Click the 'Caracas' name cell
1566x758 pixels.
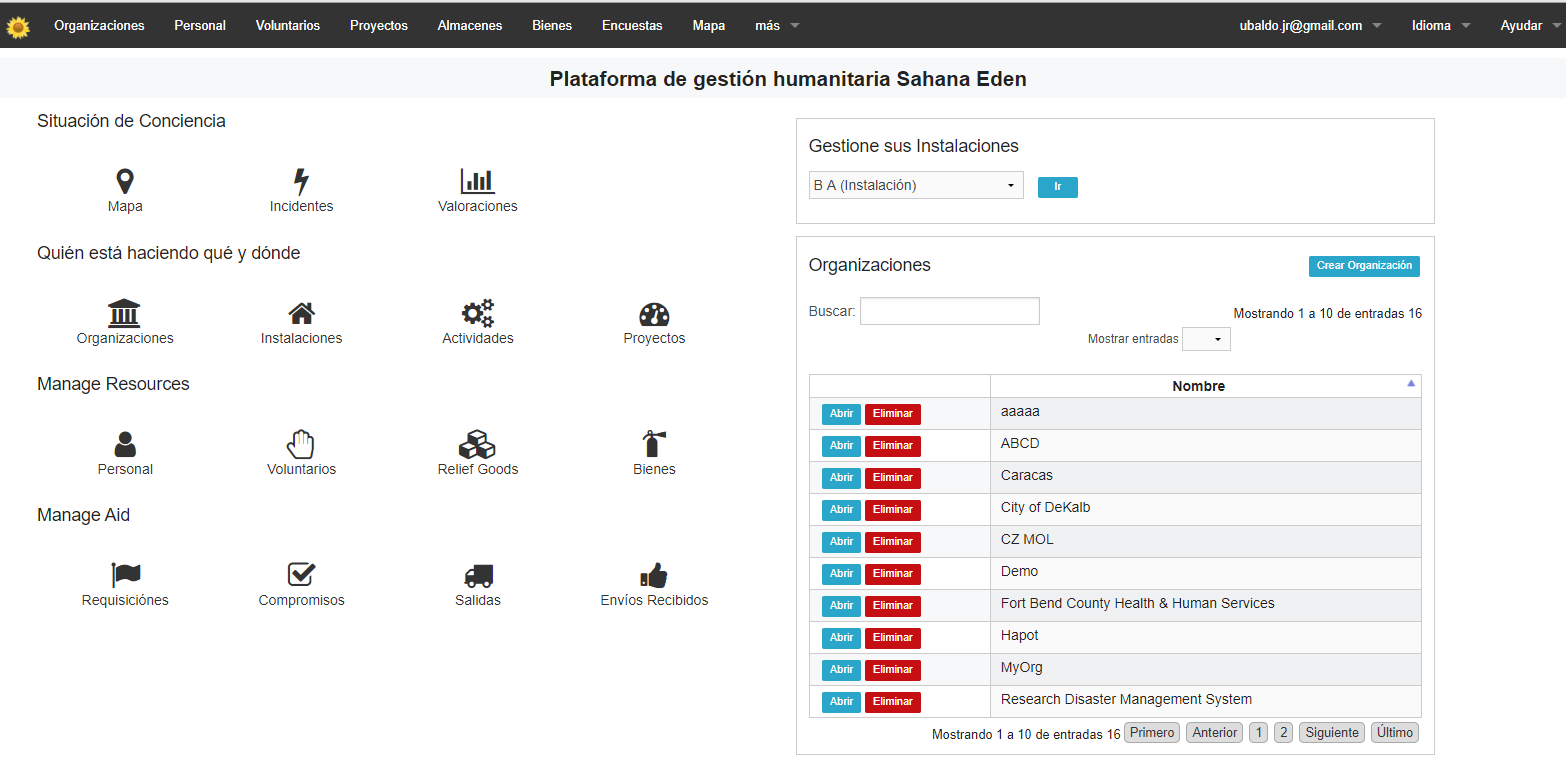coord(1205,477)
